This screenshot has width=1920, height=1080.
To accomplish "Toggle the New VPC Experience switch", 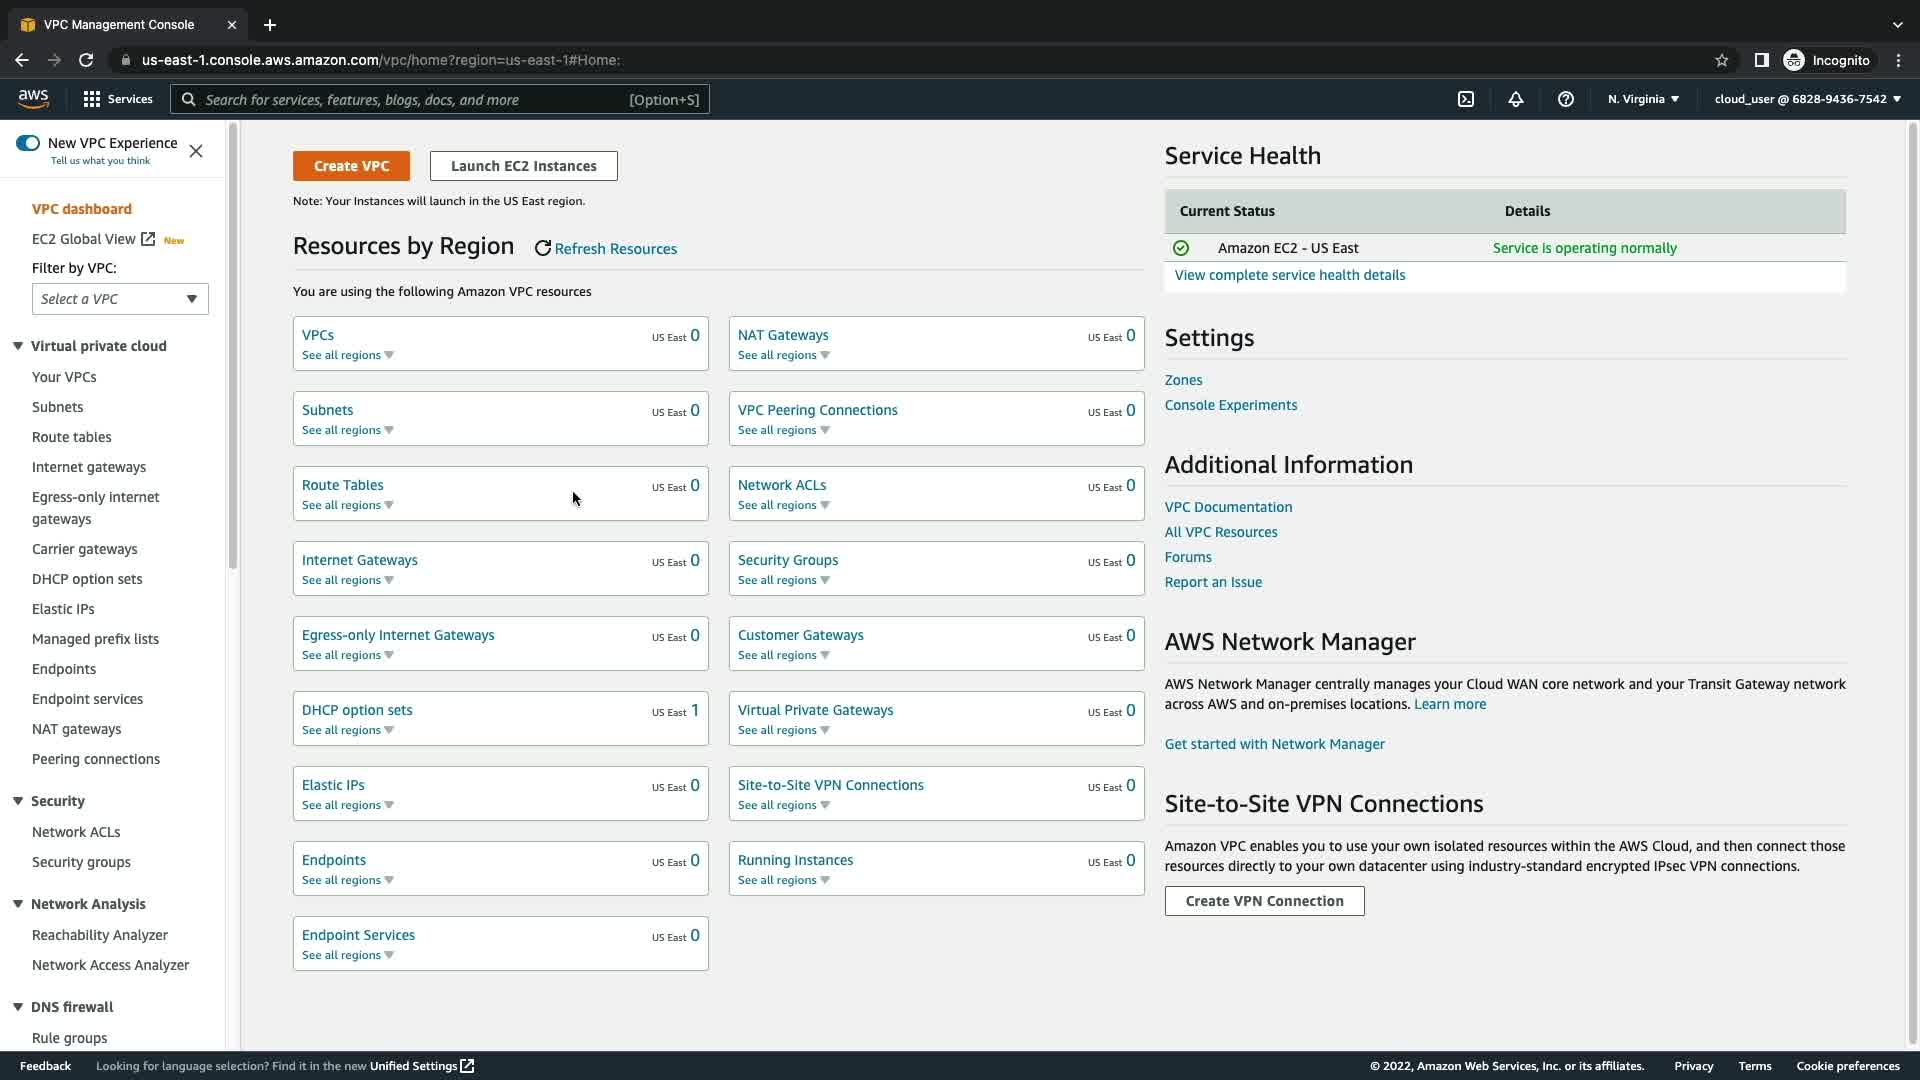I will point(28,143).
